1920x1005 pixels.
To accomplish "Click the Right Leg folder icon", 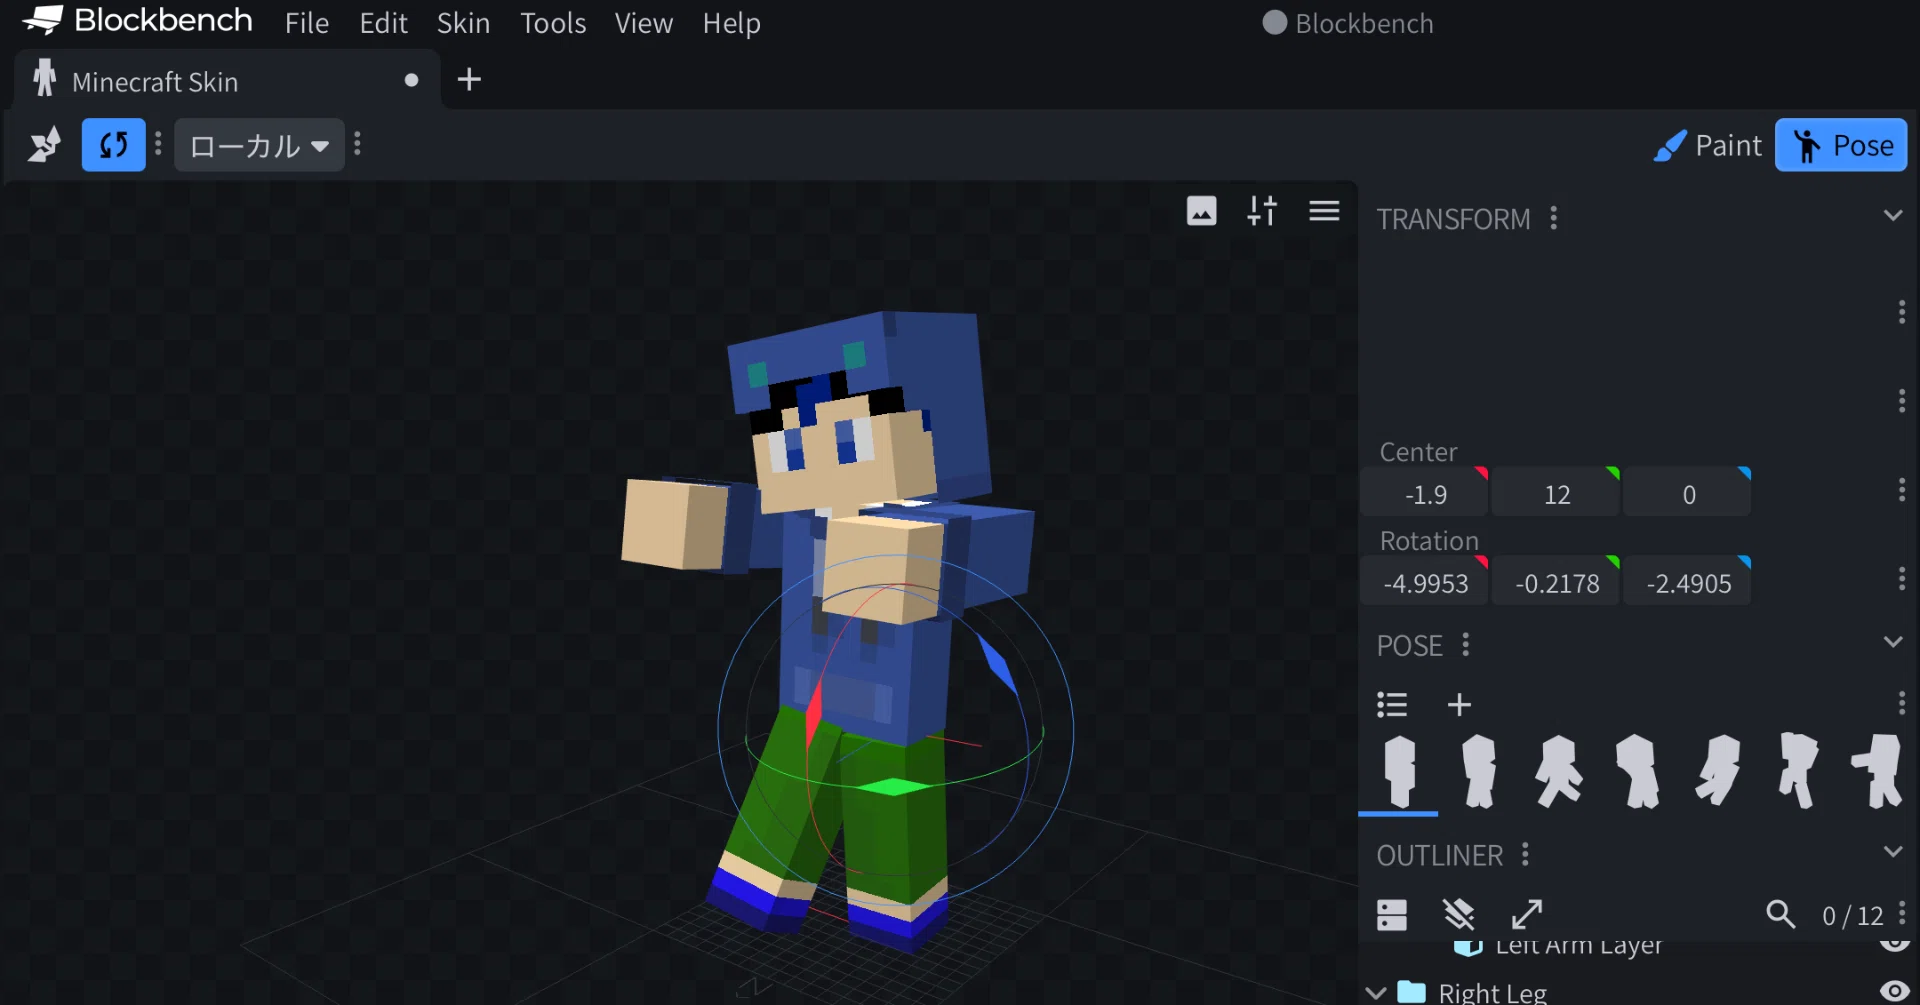I will point(1411,992).
